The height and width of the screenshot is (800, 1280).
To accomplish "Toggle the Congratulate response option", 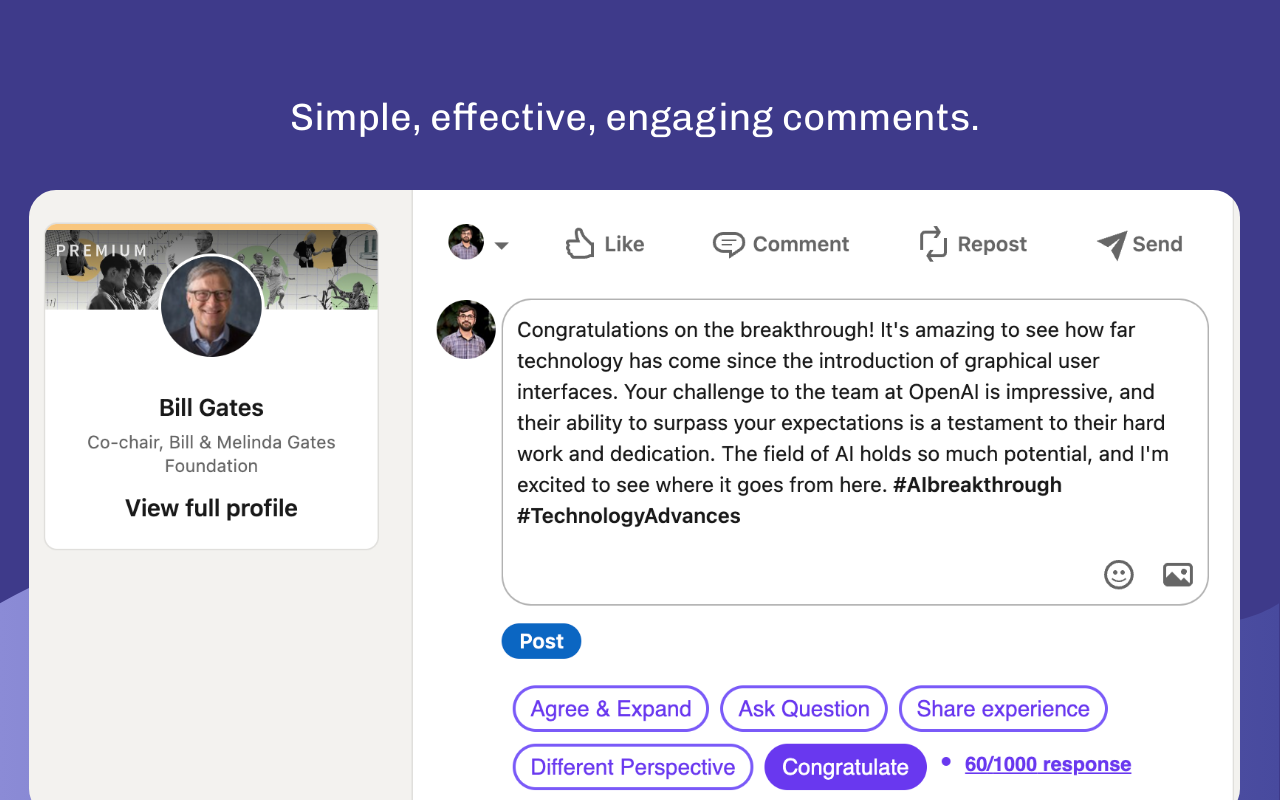I will click(845, 767).
